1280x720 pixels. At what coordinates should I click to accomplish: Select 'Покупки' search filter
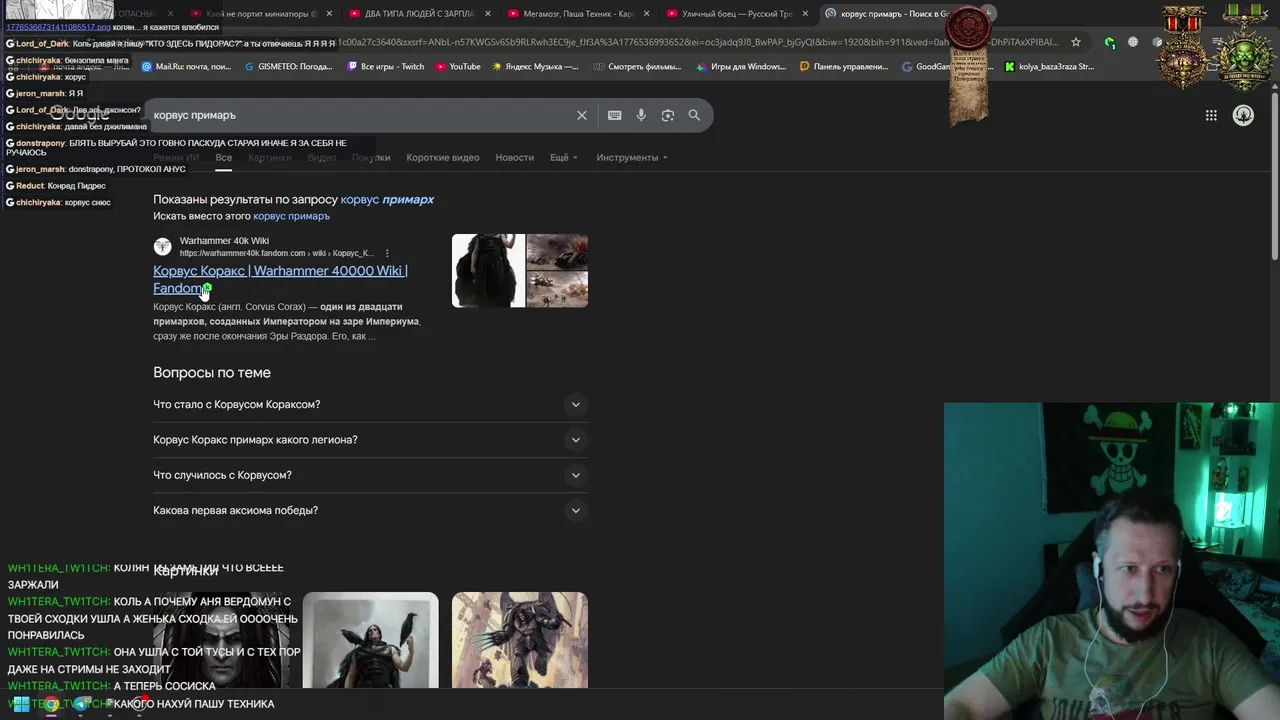pos(371,158)
